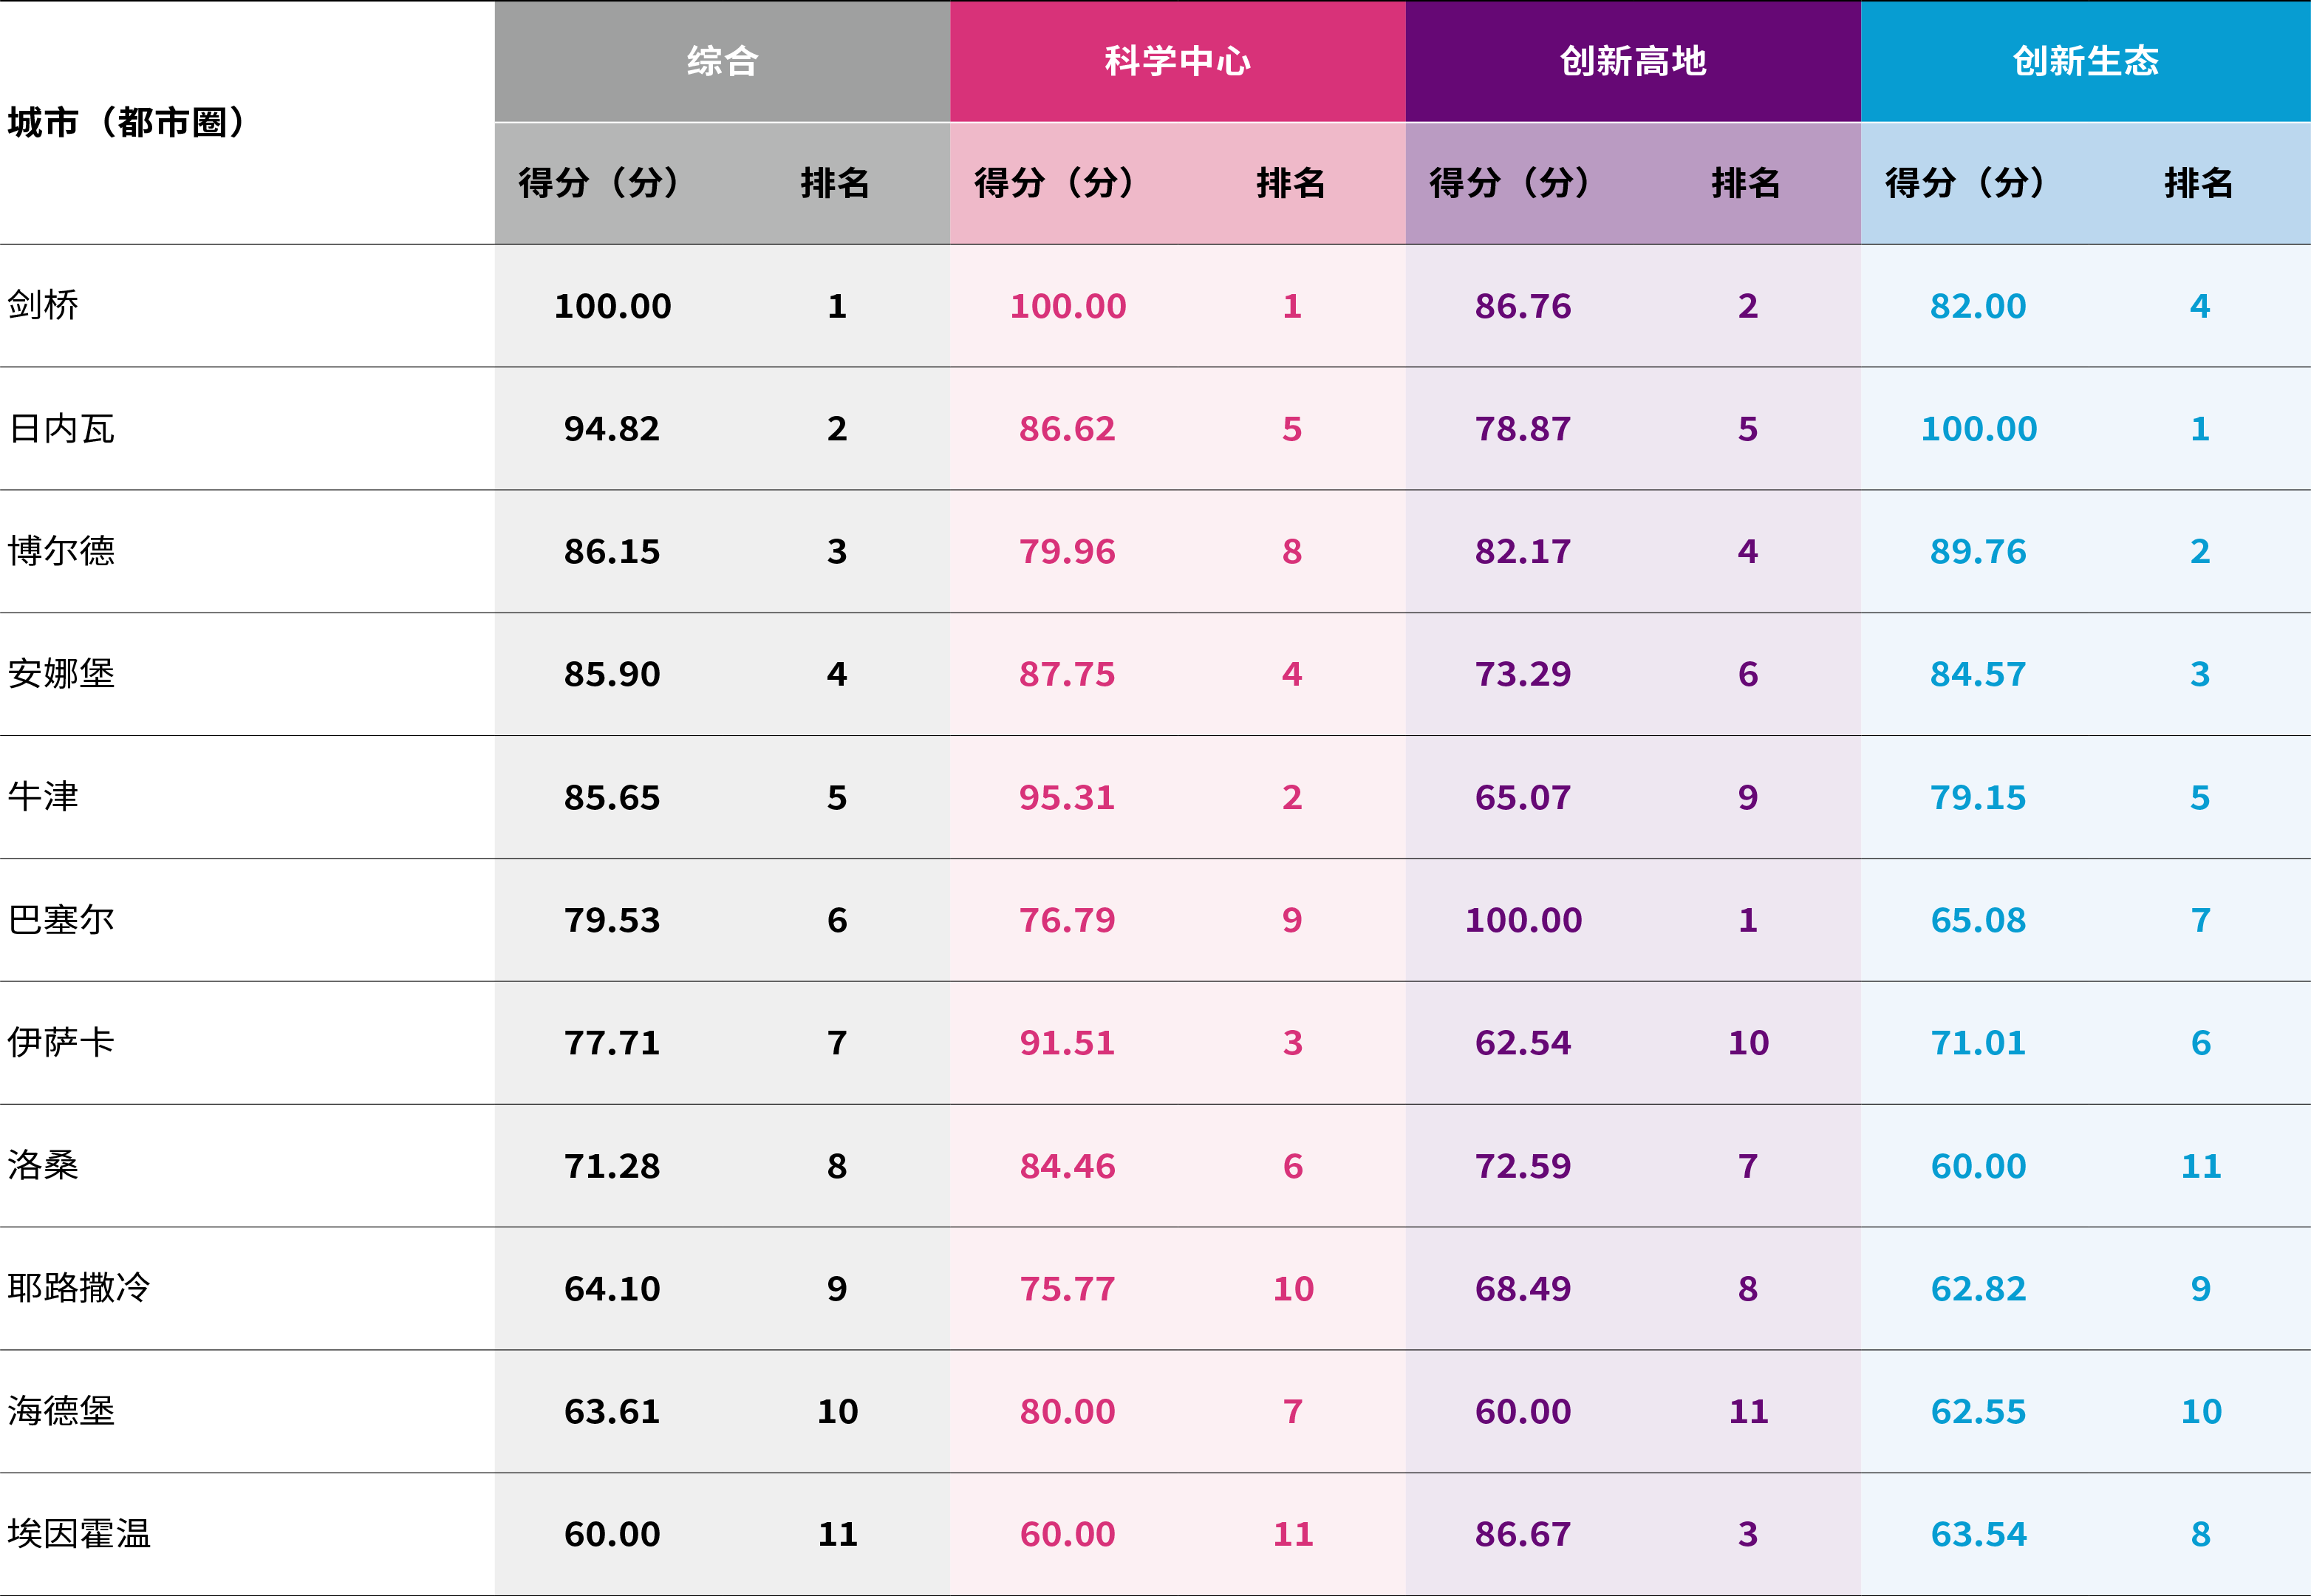The height and width of the screenshot is (1596, 2311).
Task: Click 博尔德's 创新生态 score 89.76
Action: 1978,552
